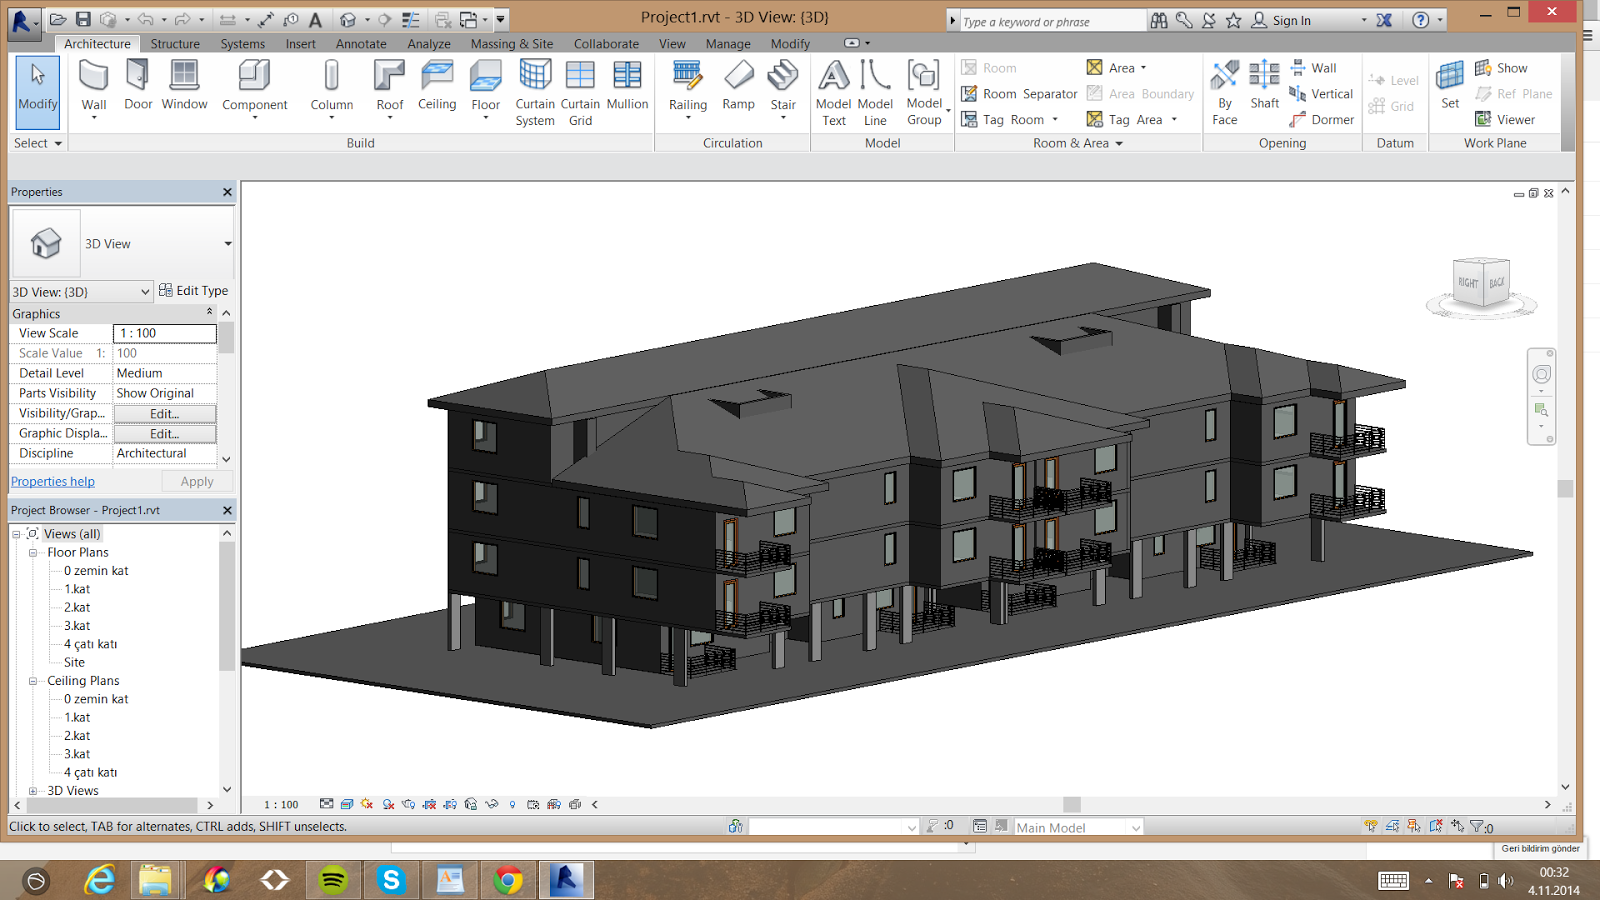The width and height of the screenshot is (1600, 900).
Task: Open the 3D View type selector dropdown
Action: tap(227, 244)
